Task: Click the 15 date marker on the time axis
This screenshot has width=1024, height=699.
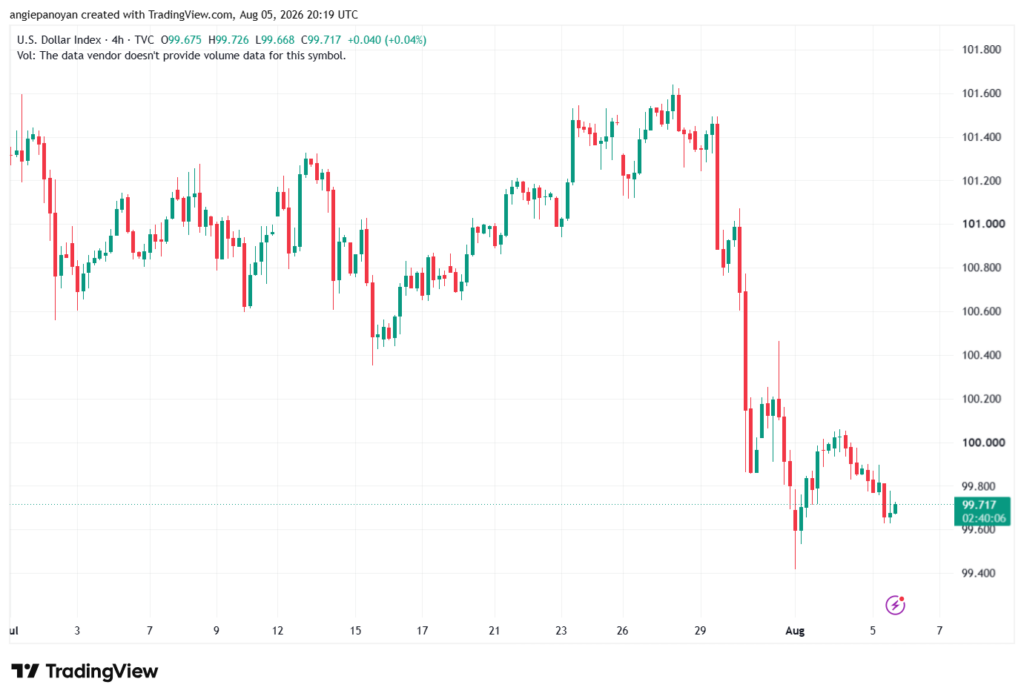Action: click(x=355, y=630)
